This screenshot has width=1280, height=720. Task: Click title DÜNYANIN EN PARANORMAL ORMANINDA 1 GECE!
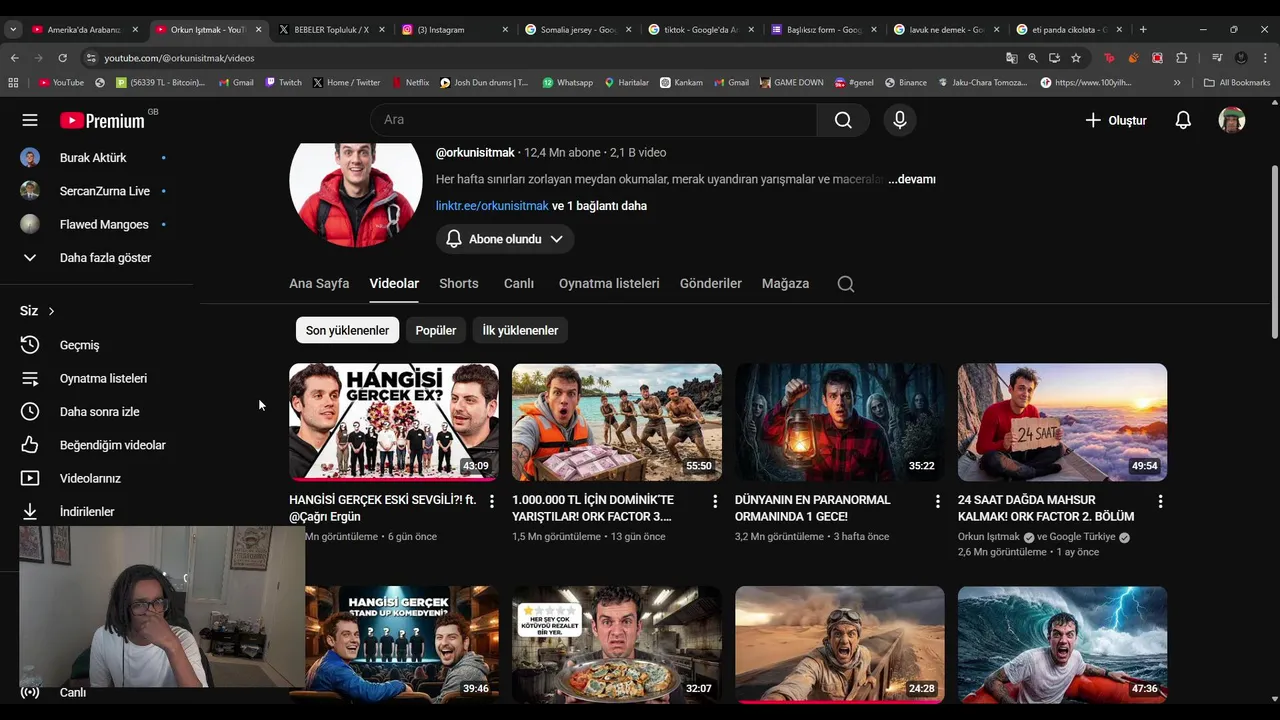tap(812, 508)
